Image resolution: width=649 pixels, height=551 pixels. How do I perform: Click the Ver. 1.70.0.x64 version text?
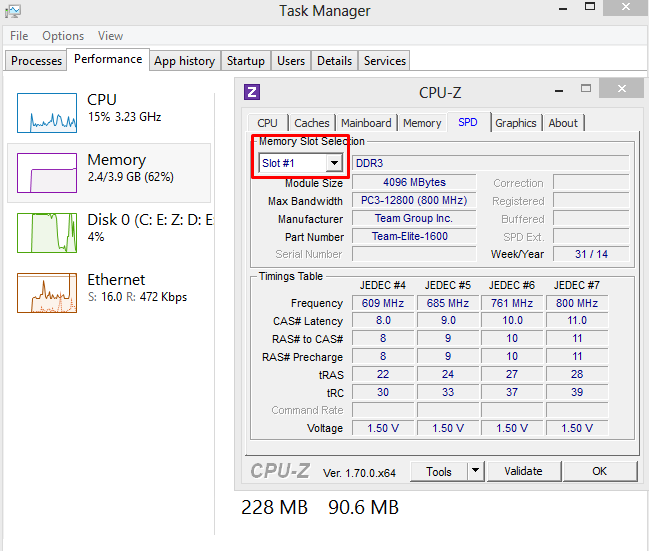pyautogui.click(x=359, y=473)
